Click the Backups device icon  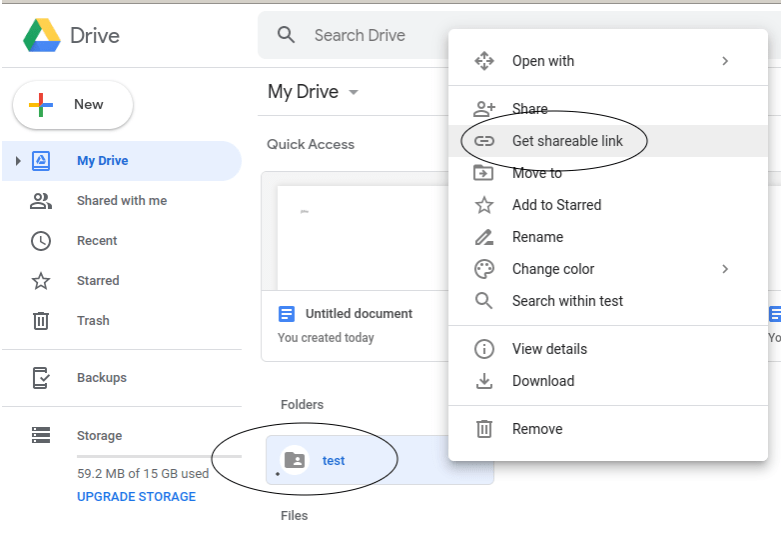tap(41, 378)
